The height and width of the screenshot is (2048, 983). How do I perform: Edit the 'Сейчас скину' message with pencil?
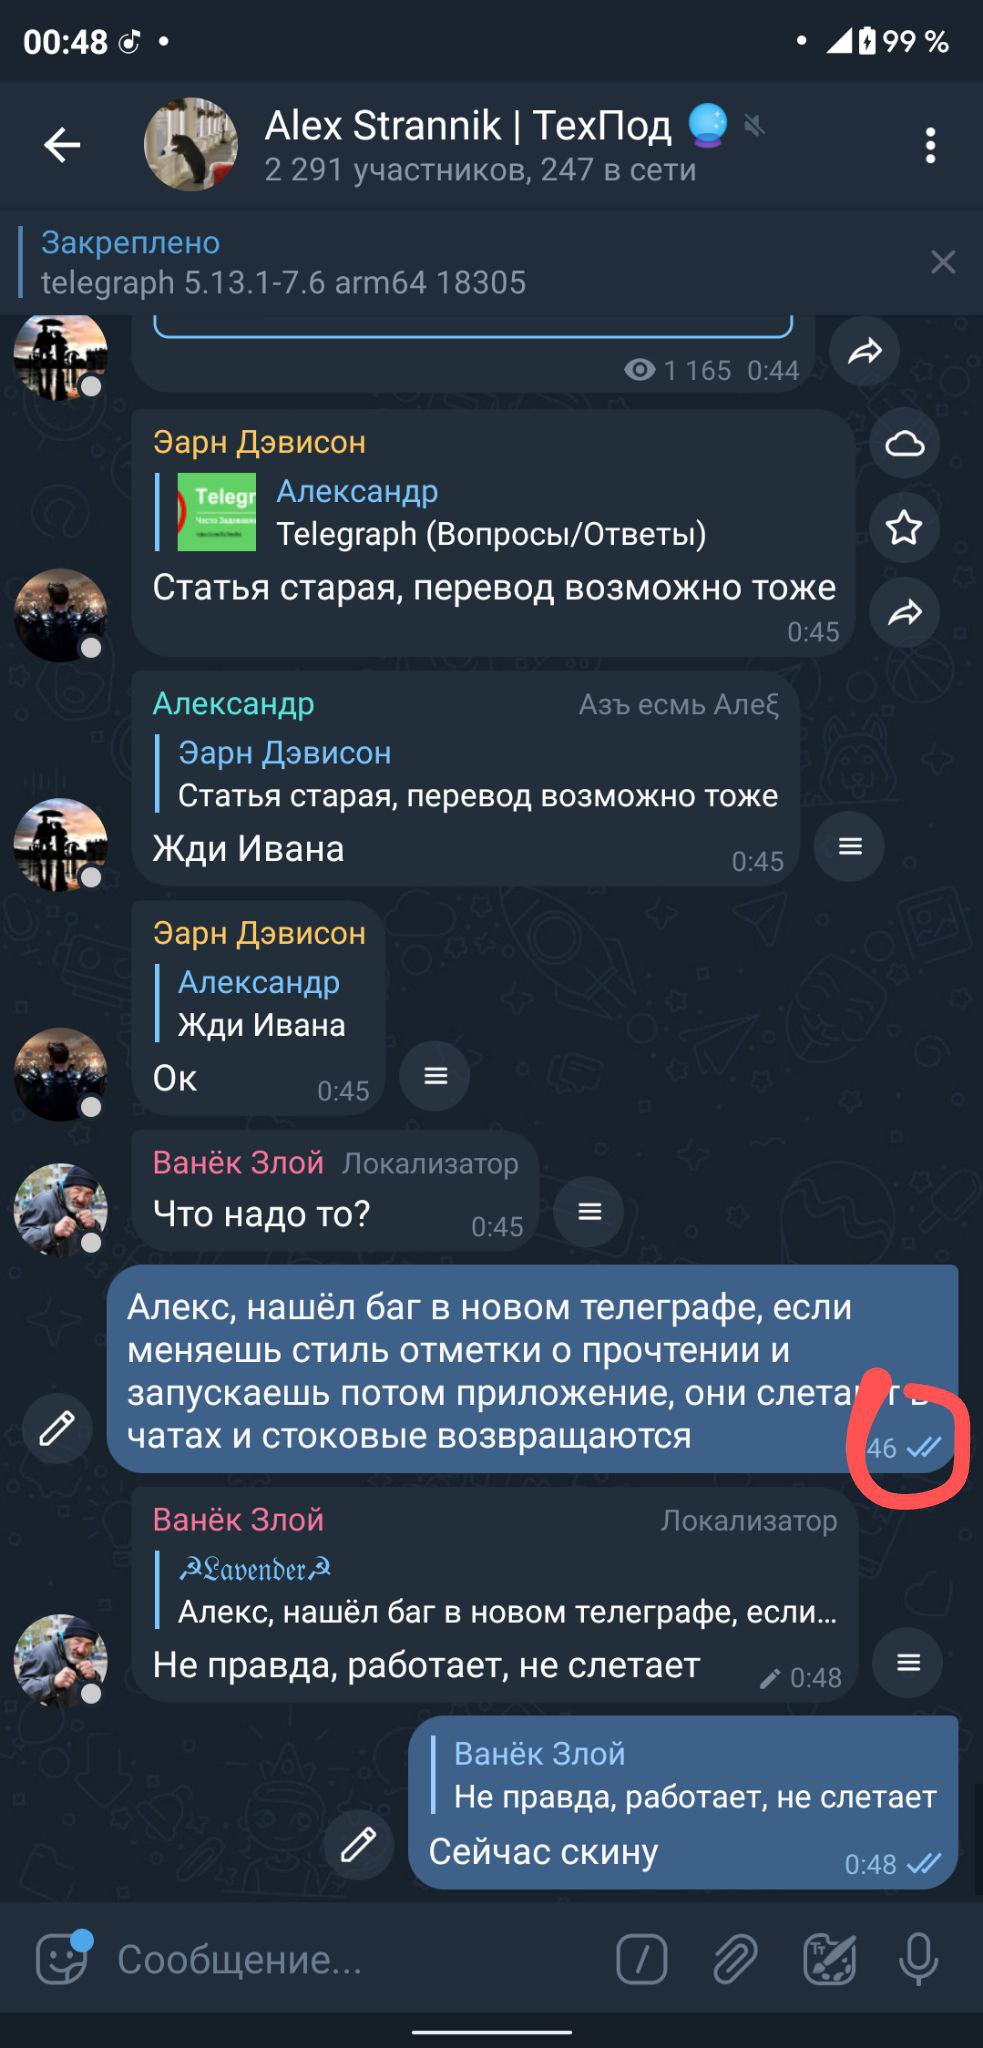click(358, 1844)
